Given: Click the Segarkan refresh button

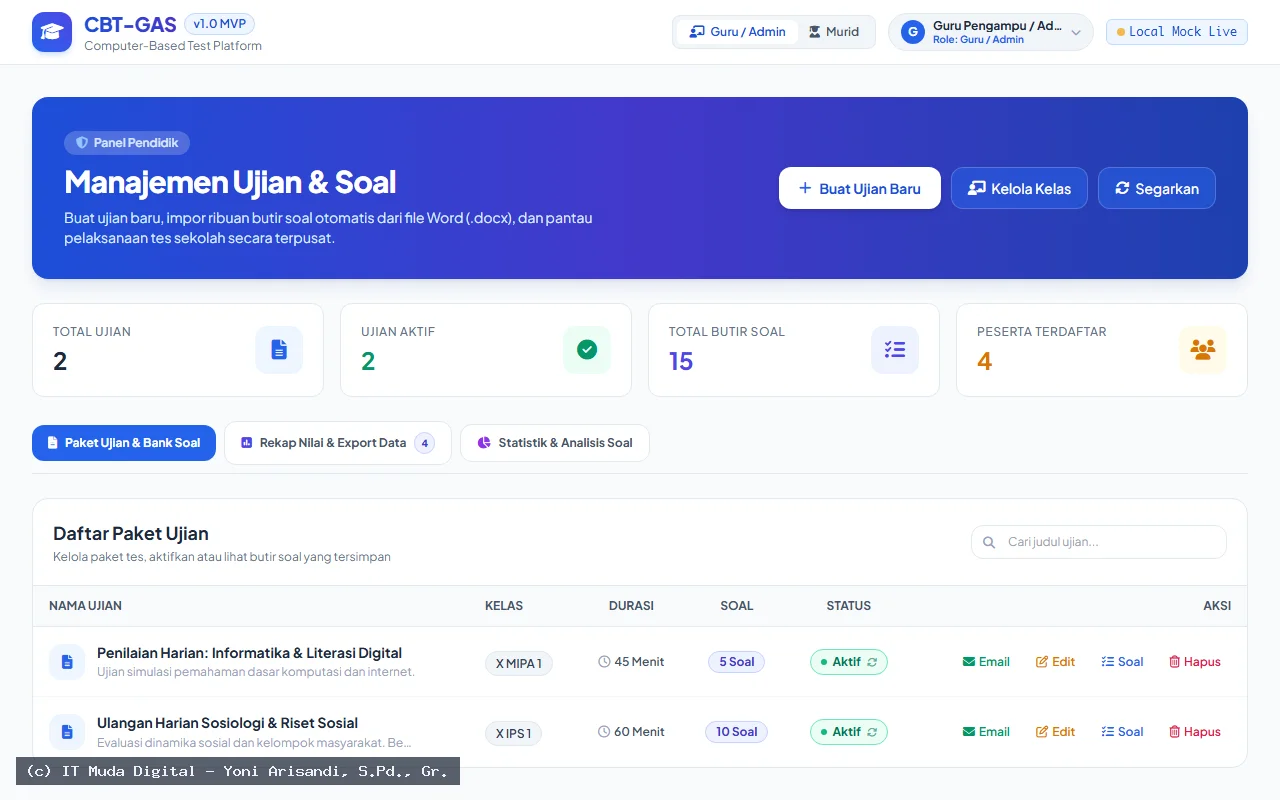Looking at the screenshot, I should point(1157,188).
